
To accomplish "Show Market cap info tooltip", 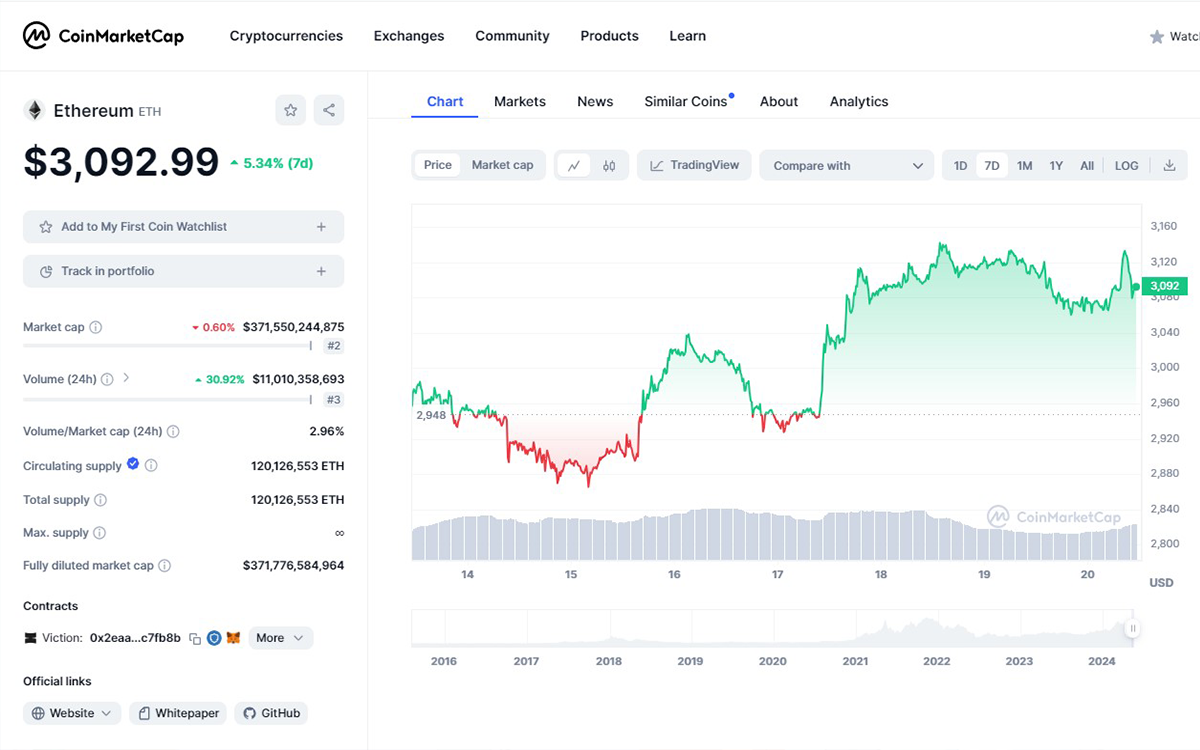I will [x=96, y=327].
